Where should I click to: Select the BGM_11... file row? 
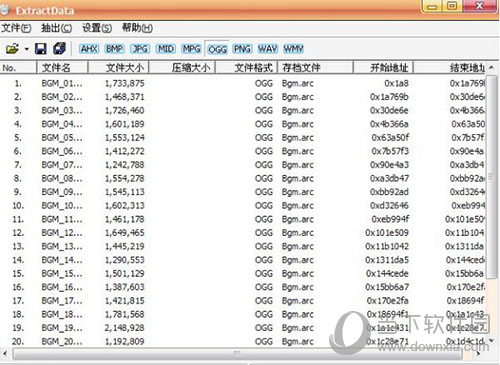tap(243, 219)
